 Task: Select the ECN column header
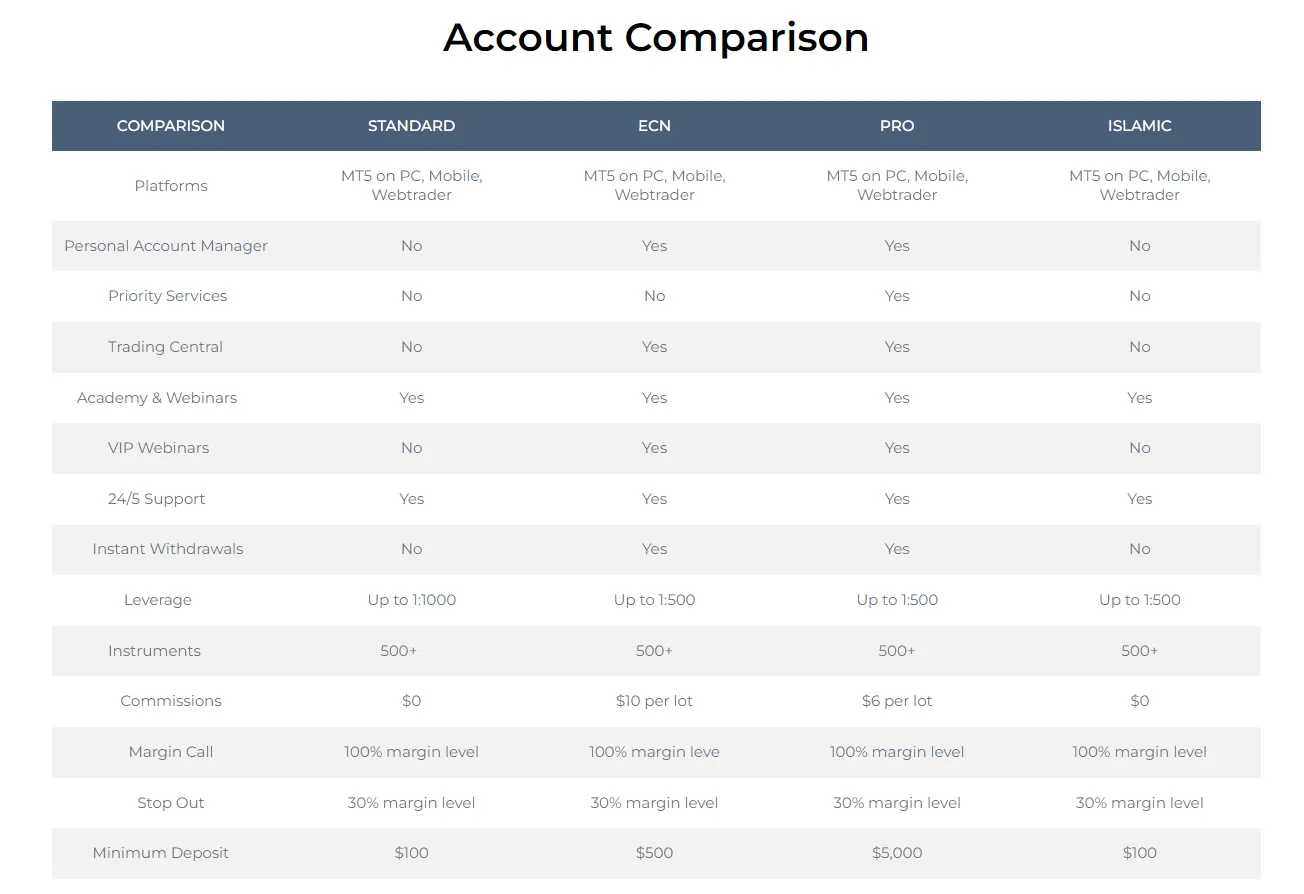coord(654,126)
